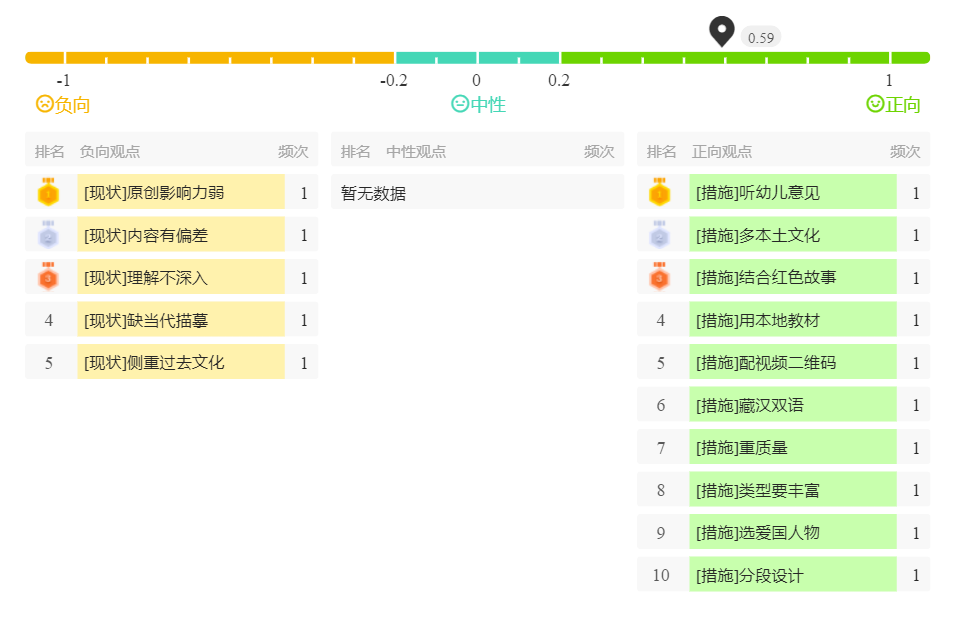Click rank number 5 beside 侧重过去文化
This screenshot has height=625, width=956.
49,363
